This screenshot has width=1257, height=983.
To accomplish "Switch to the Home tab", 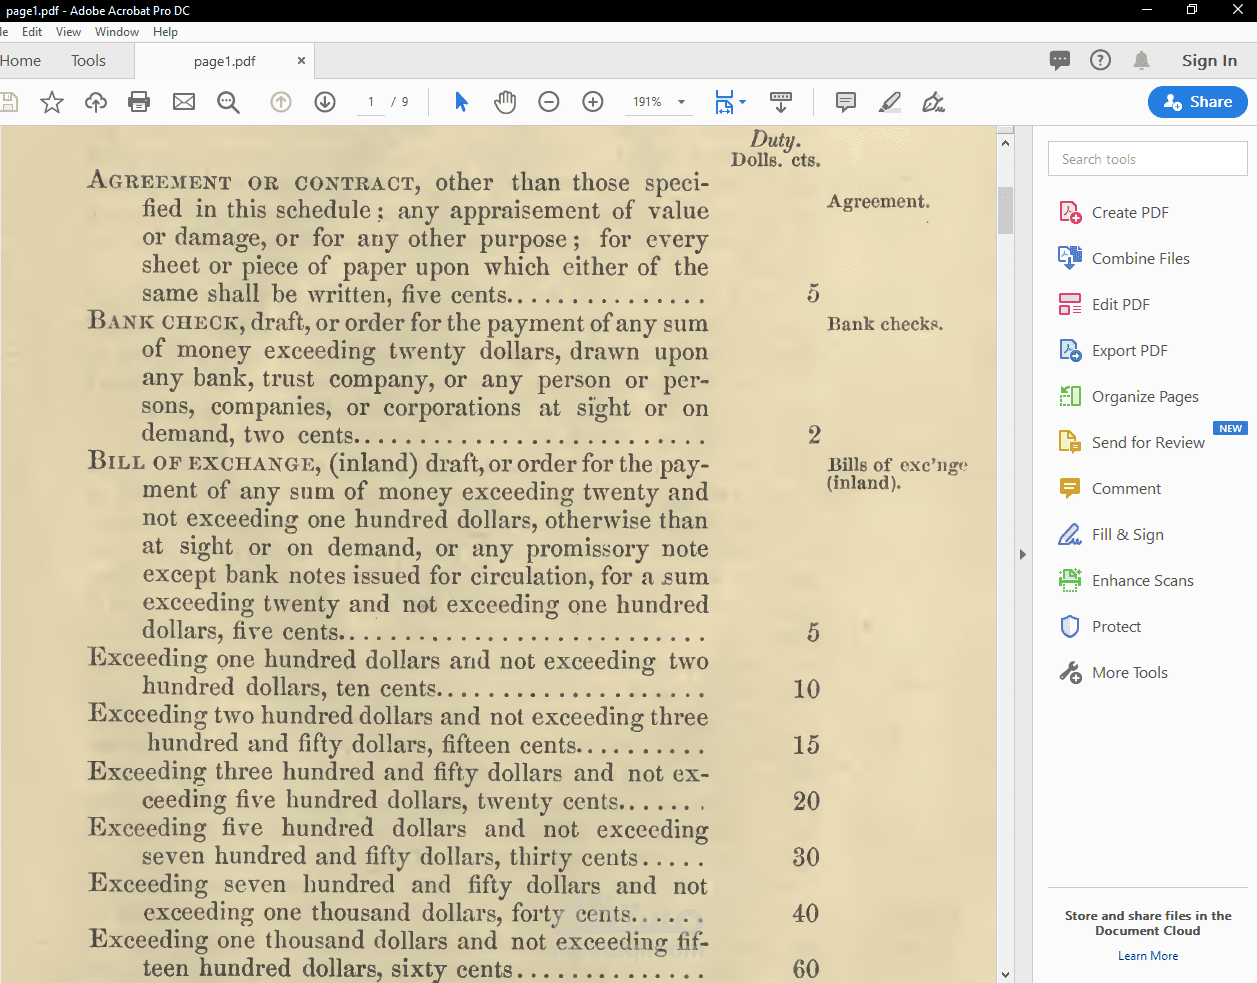I will (x=21, y=60).
